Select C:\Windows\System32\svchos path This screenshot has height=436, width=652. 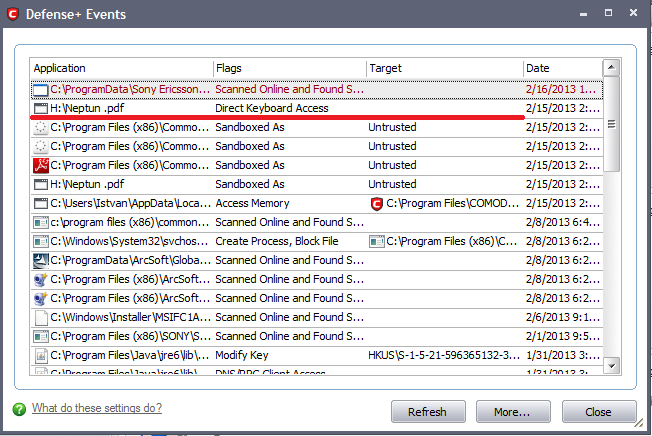coord(129,241)
